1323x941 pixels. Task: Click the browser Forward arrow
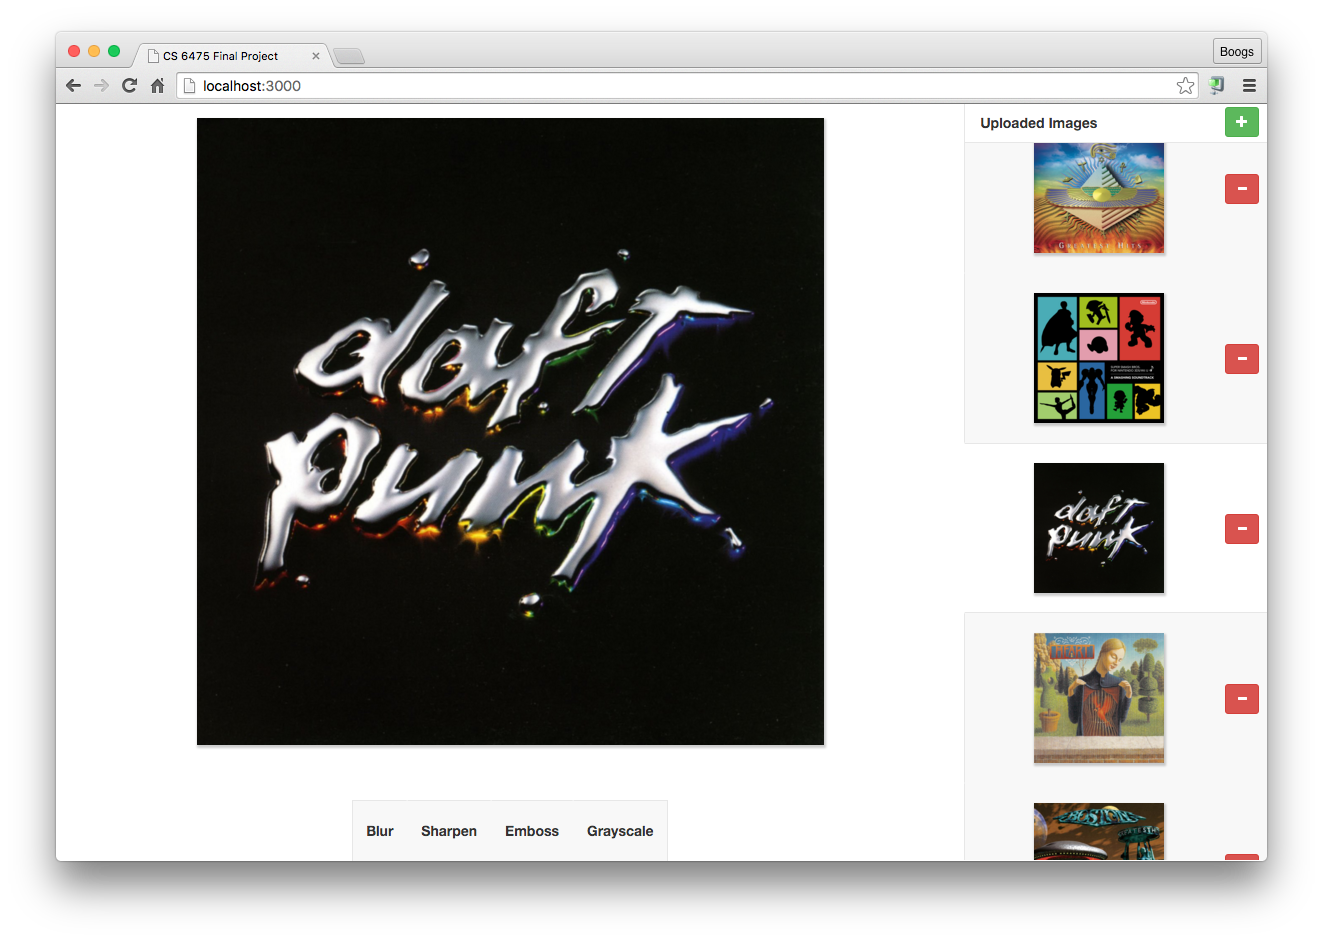click(101, 86)
